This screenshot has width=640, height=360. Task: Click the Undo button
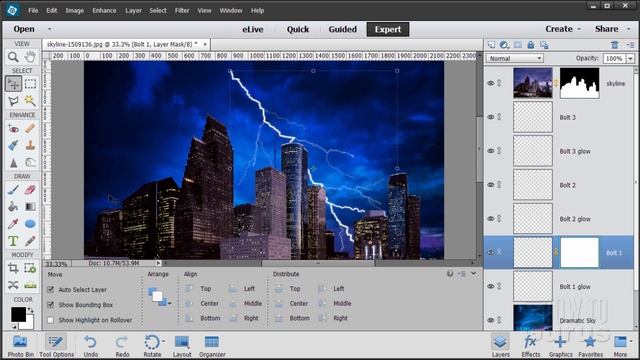(x=91, y=345)
